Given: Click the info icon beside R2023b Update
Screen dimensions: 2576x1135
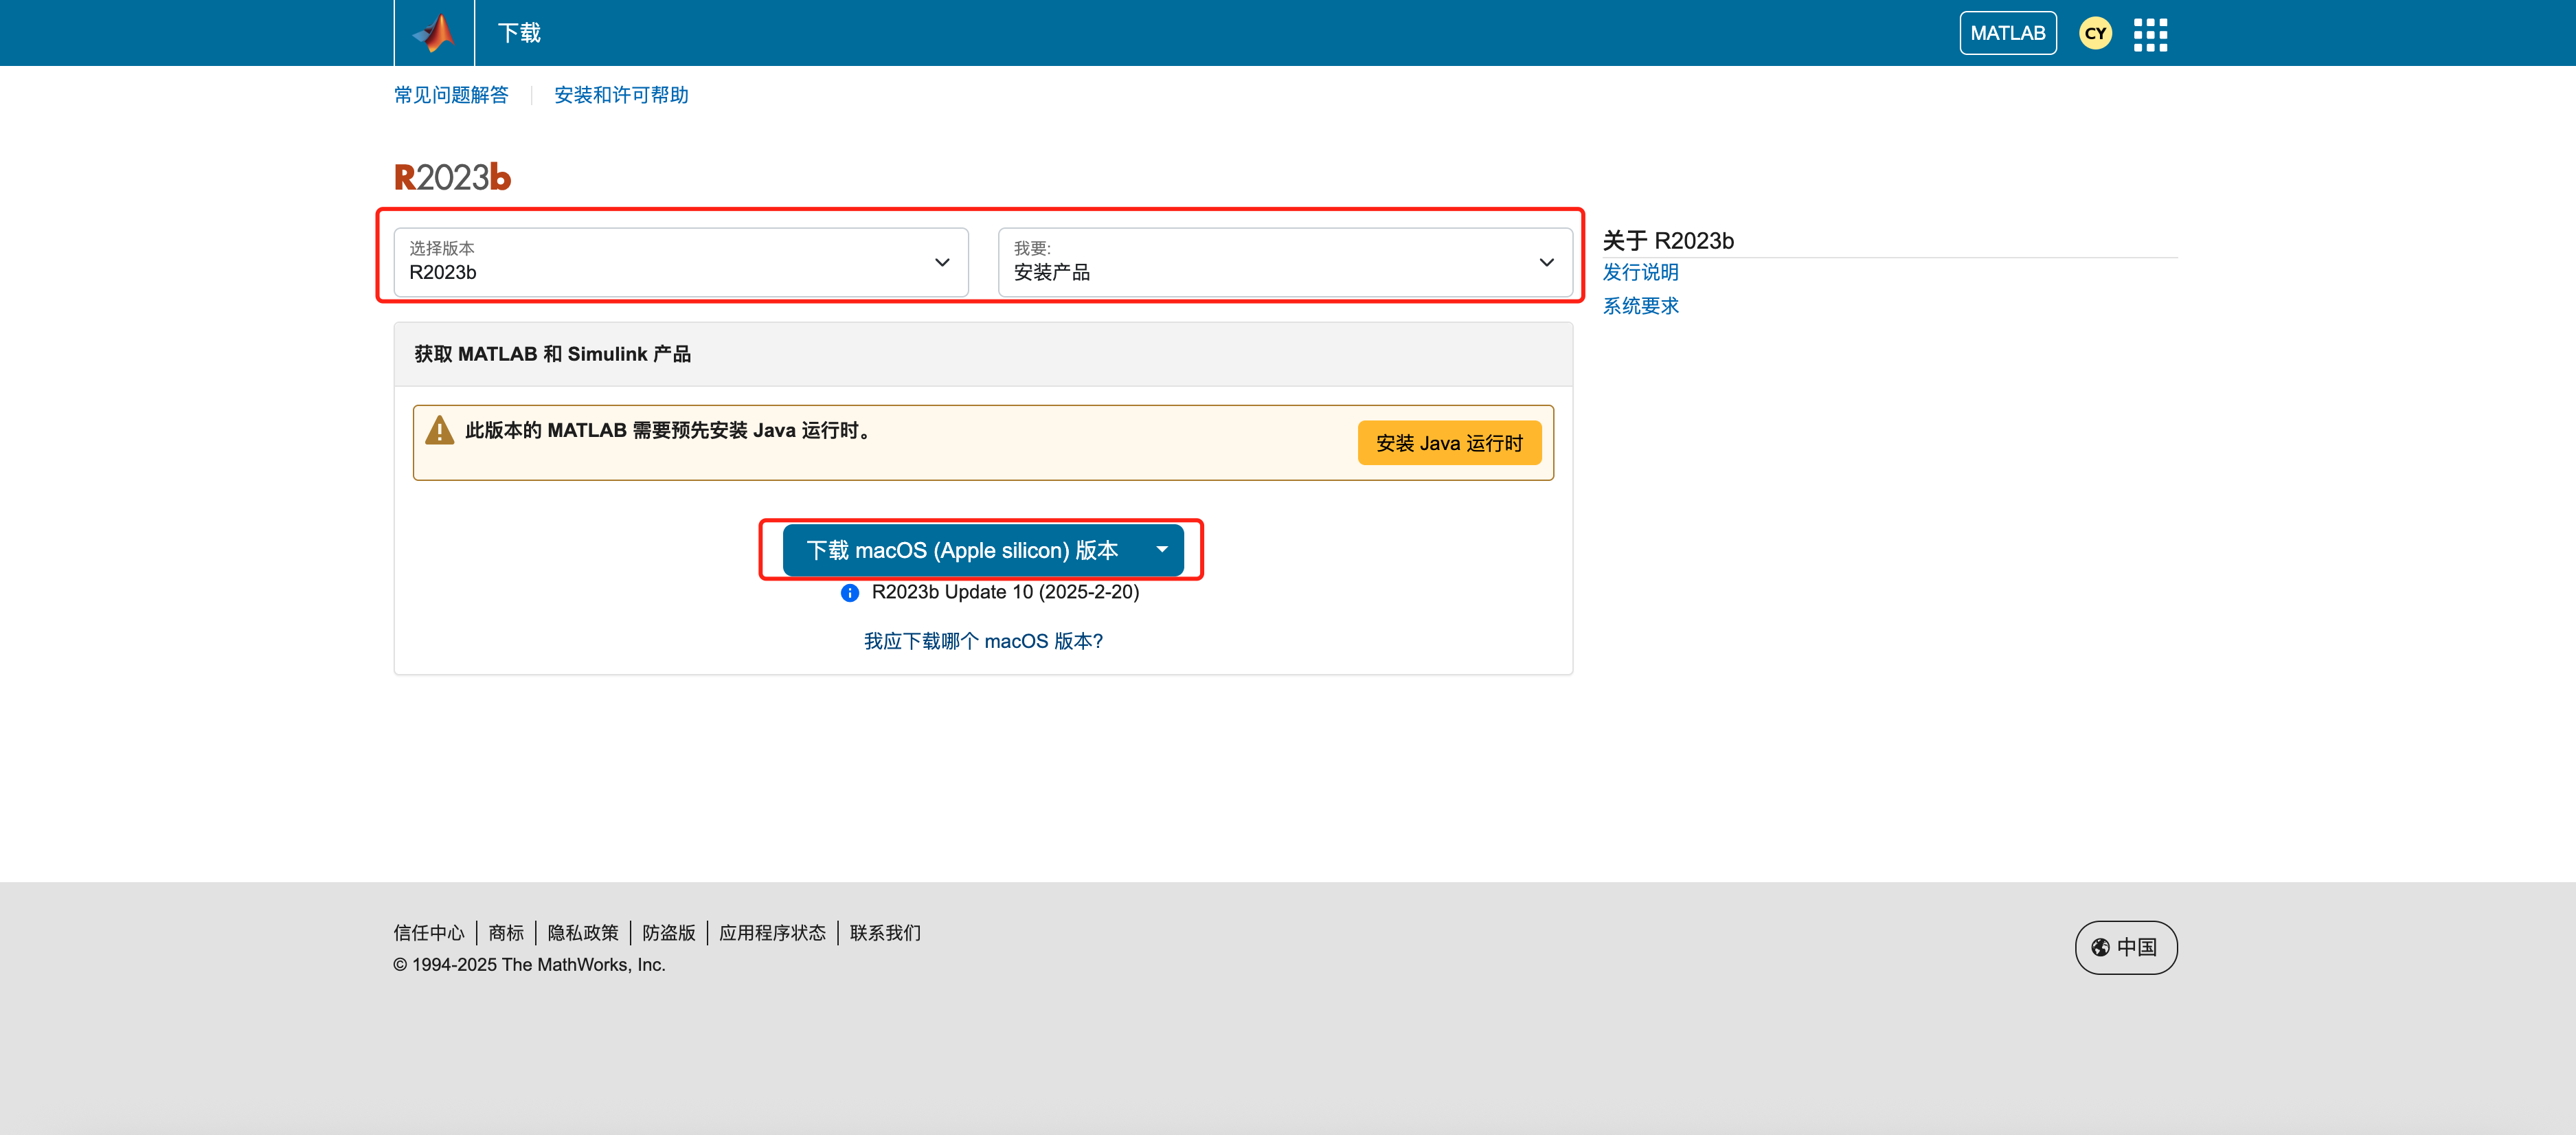Looking at the screenshot, I should pyautogui.click(x=850, y=593).
